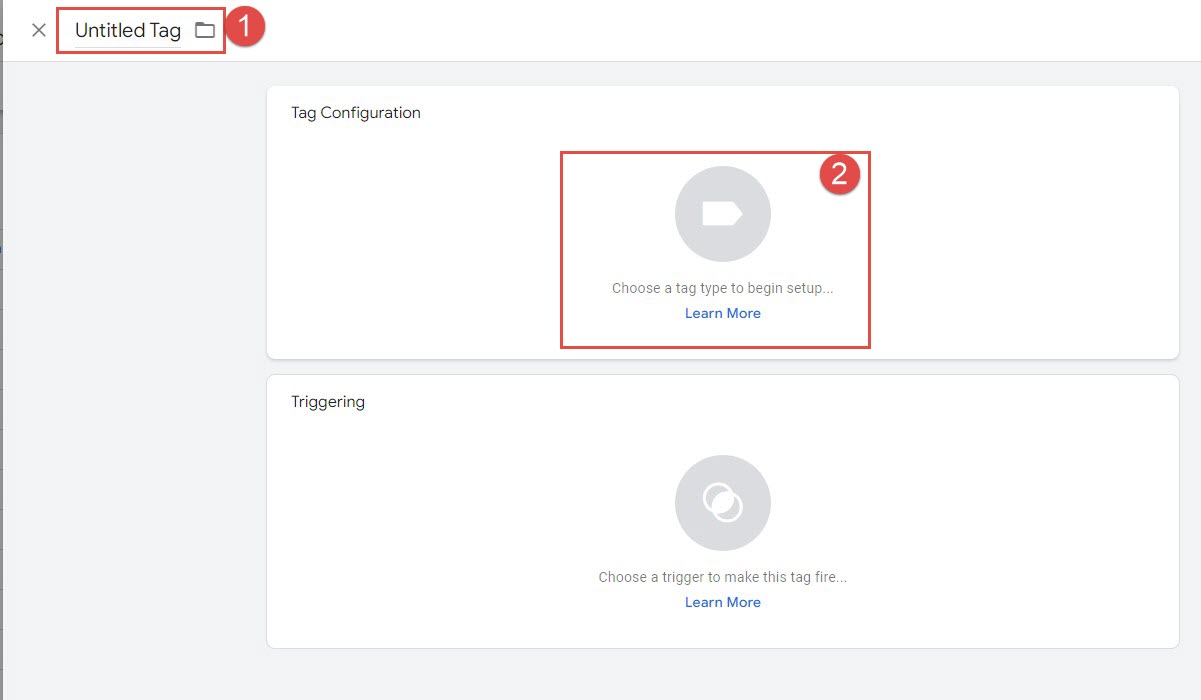This screenshot has width=1201, height=700.
Task: Open Learn More under trigger prompt
Action: 722,602
